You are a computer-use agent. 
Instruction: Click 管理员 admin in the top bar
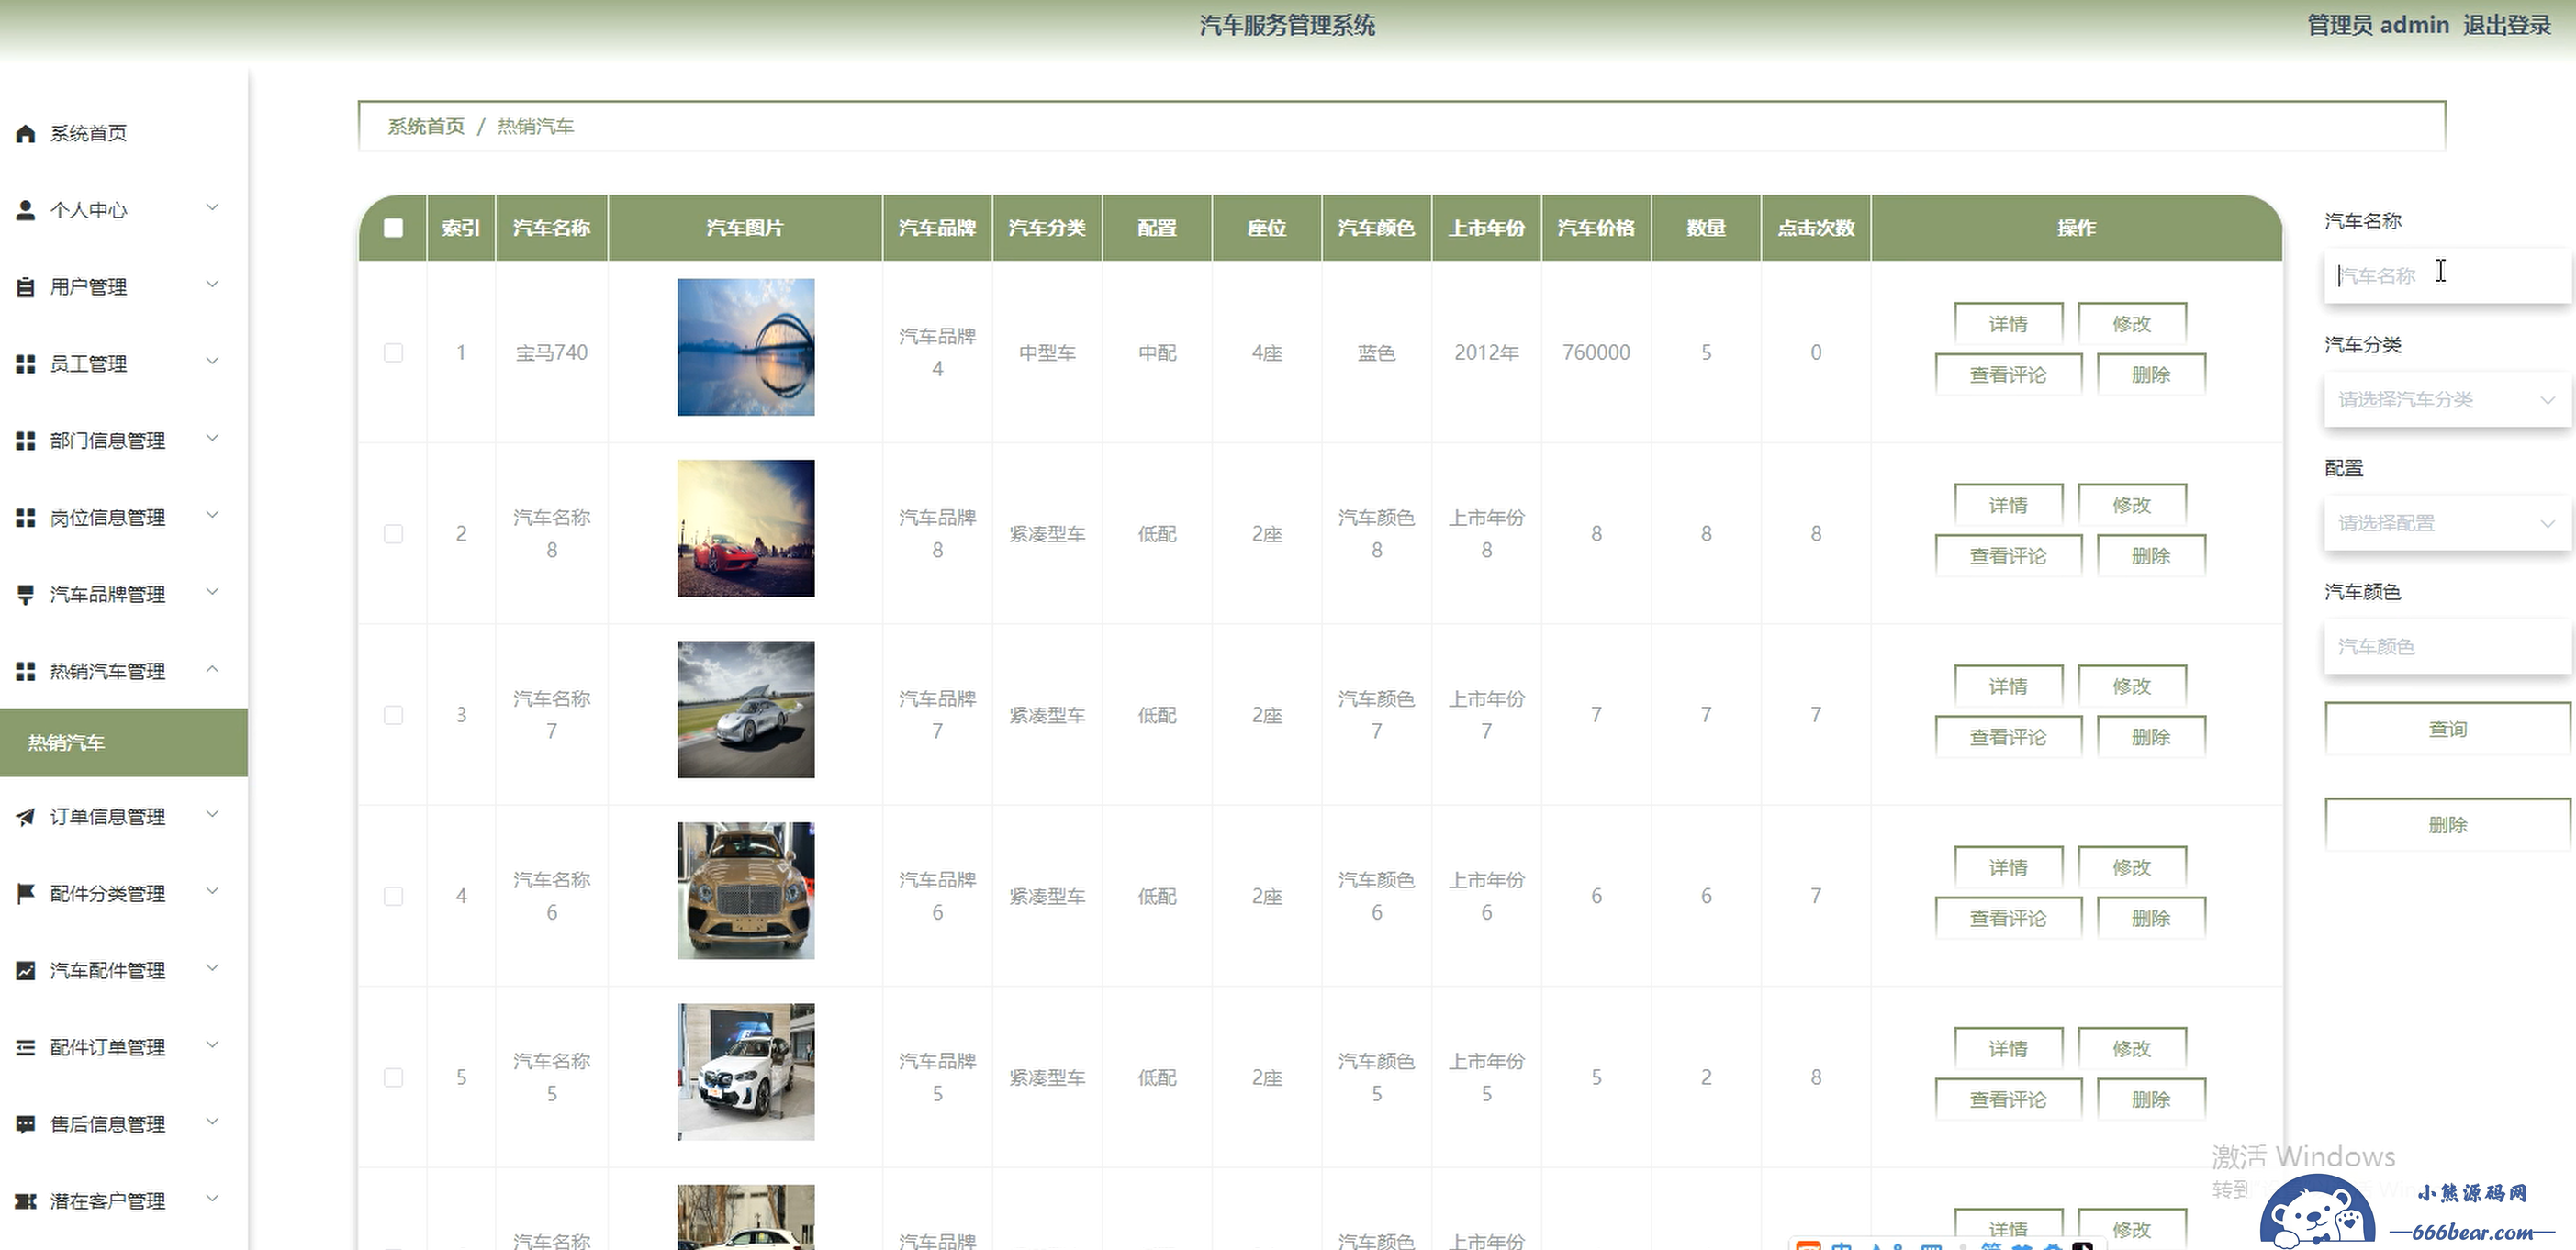pos(2378,25)
